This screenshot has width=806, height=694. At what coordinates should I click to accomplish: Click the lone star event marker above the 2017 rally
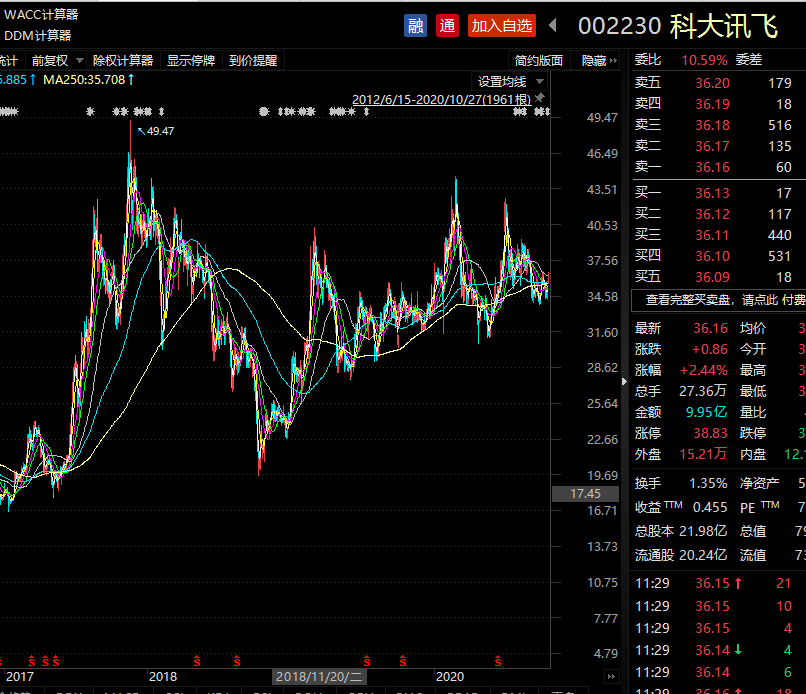coord(90,111)
